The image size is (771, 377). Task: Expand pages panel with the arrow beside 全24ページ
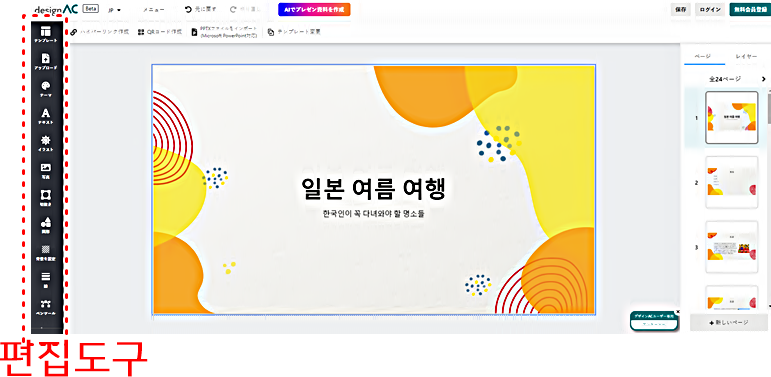click(x=763, y=79)
